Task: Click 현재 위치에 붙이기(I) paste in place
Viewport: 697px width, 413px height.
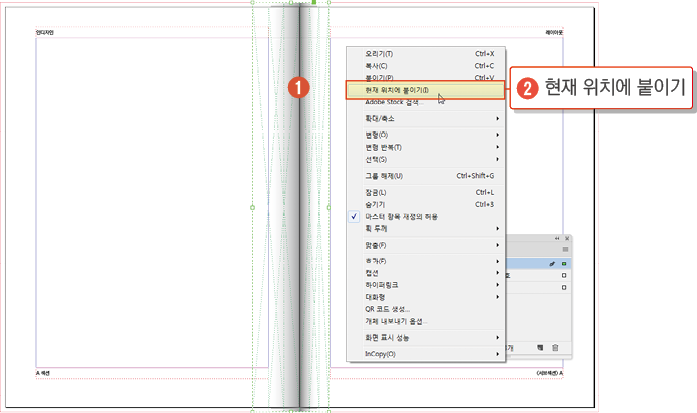Action: 426,90
